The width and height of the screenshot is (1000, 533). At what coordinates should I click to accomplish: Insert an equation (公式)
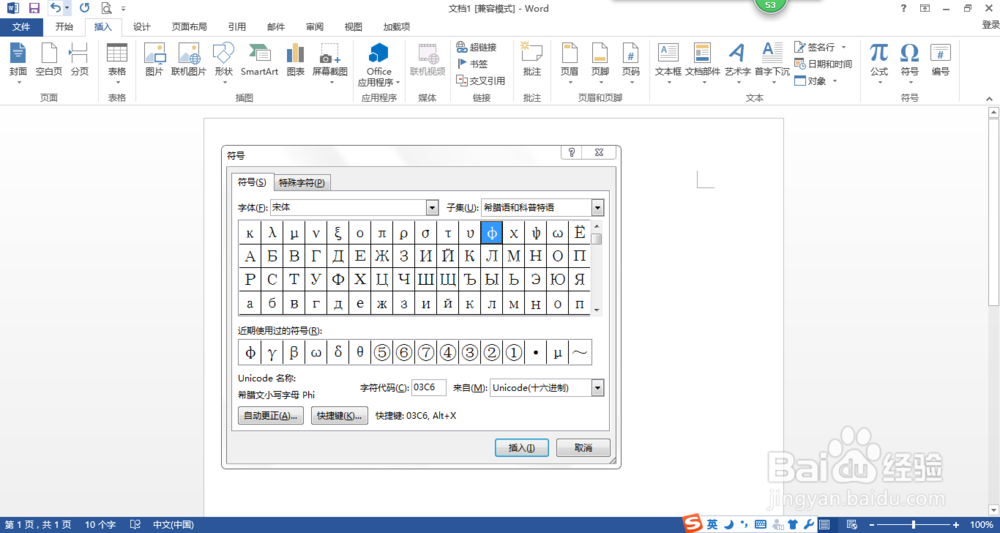click(879, 62)
